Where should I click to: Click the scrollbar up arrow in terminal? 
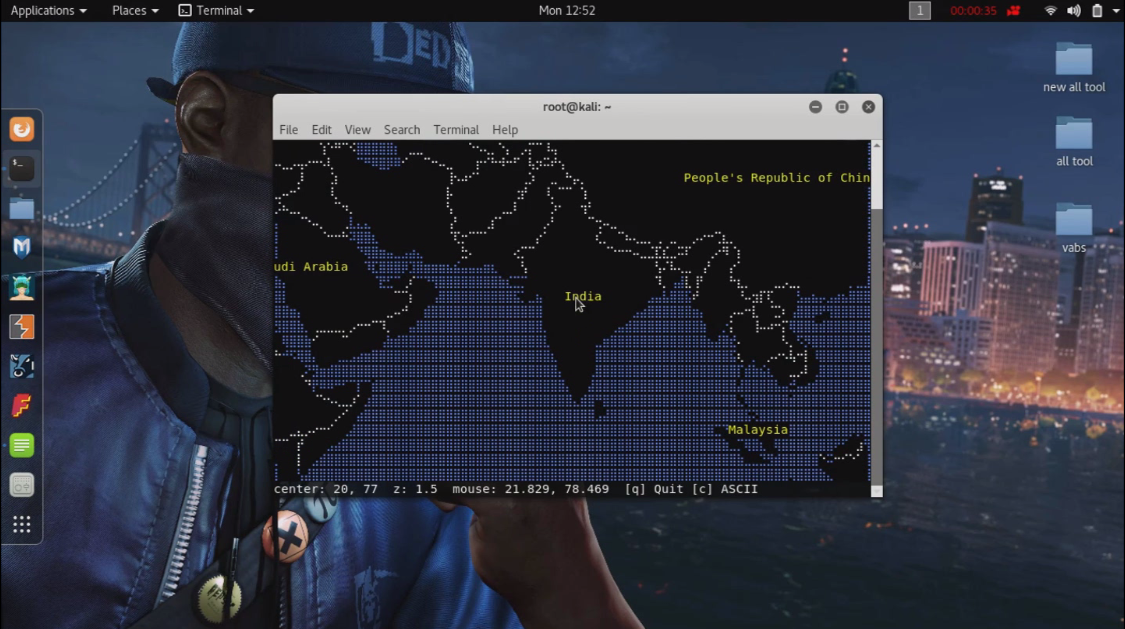point(876,146)
